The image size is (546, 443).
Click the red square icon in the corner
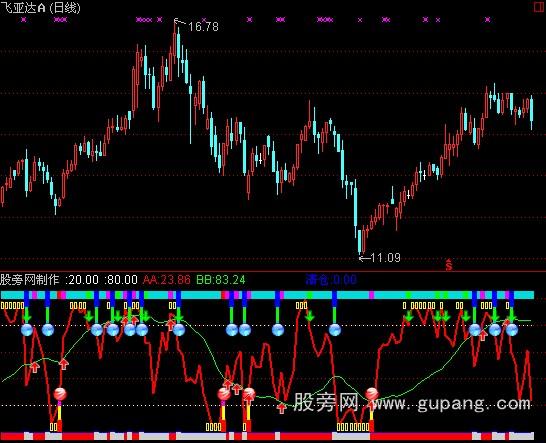coord(539,7)
